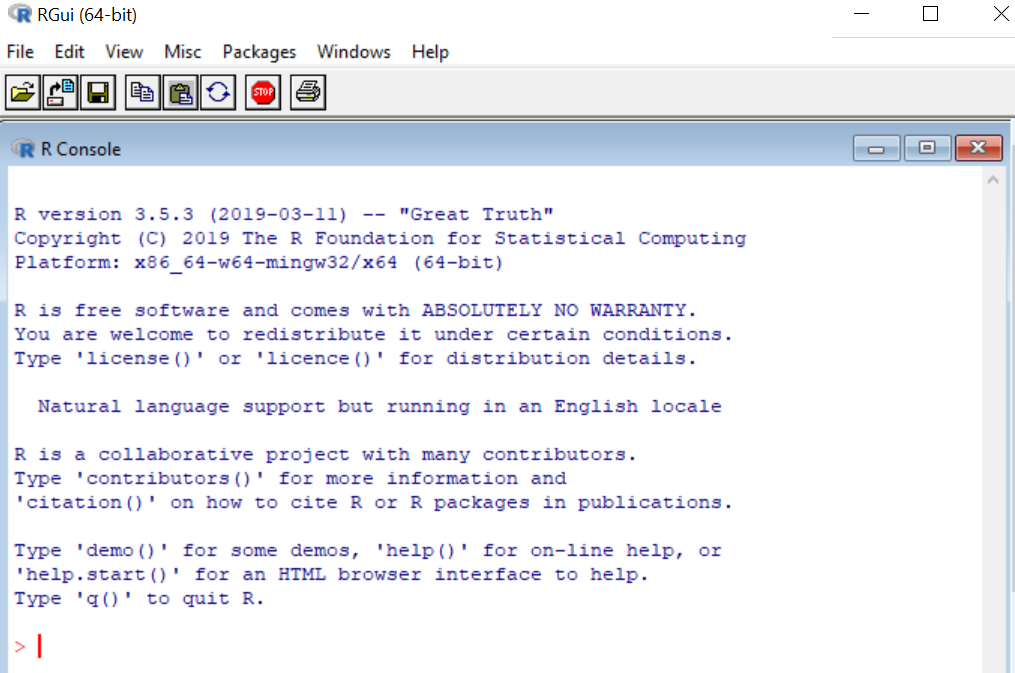The width and height of the screenshot is (1015, 673).
Task: Click the Paste clipboard icon
Action: pos(180,93)
